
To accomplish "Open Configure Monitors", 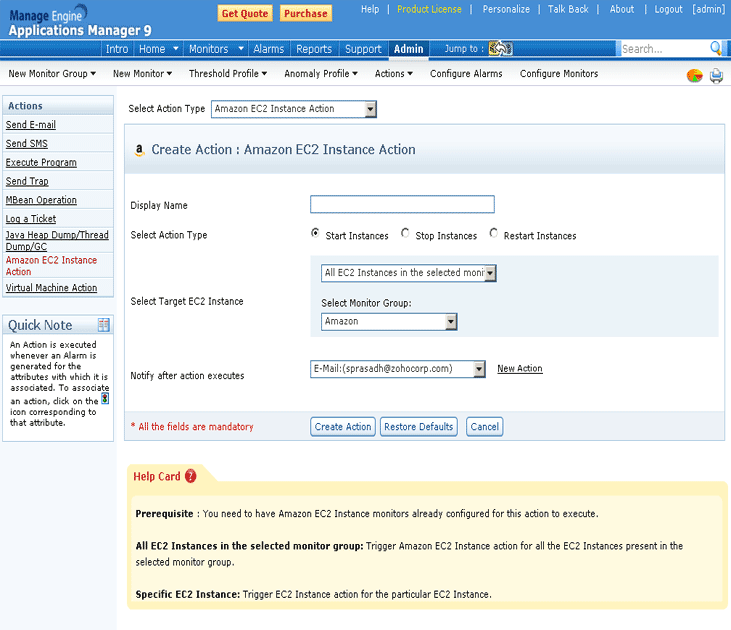I will [559, 74].
